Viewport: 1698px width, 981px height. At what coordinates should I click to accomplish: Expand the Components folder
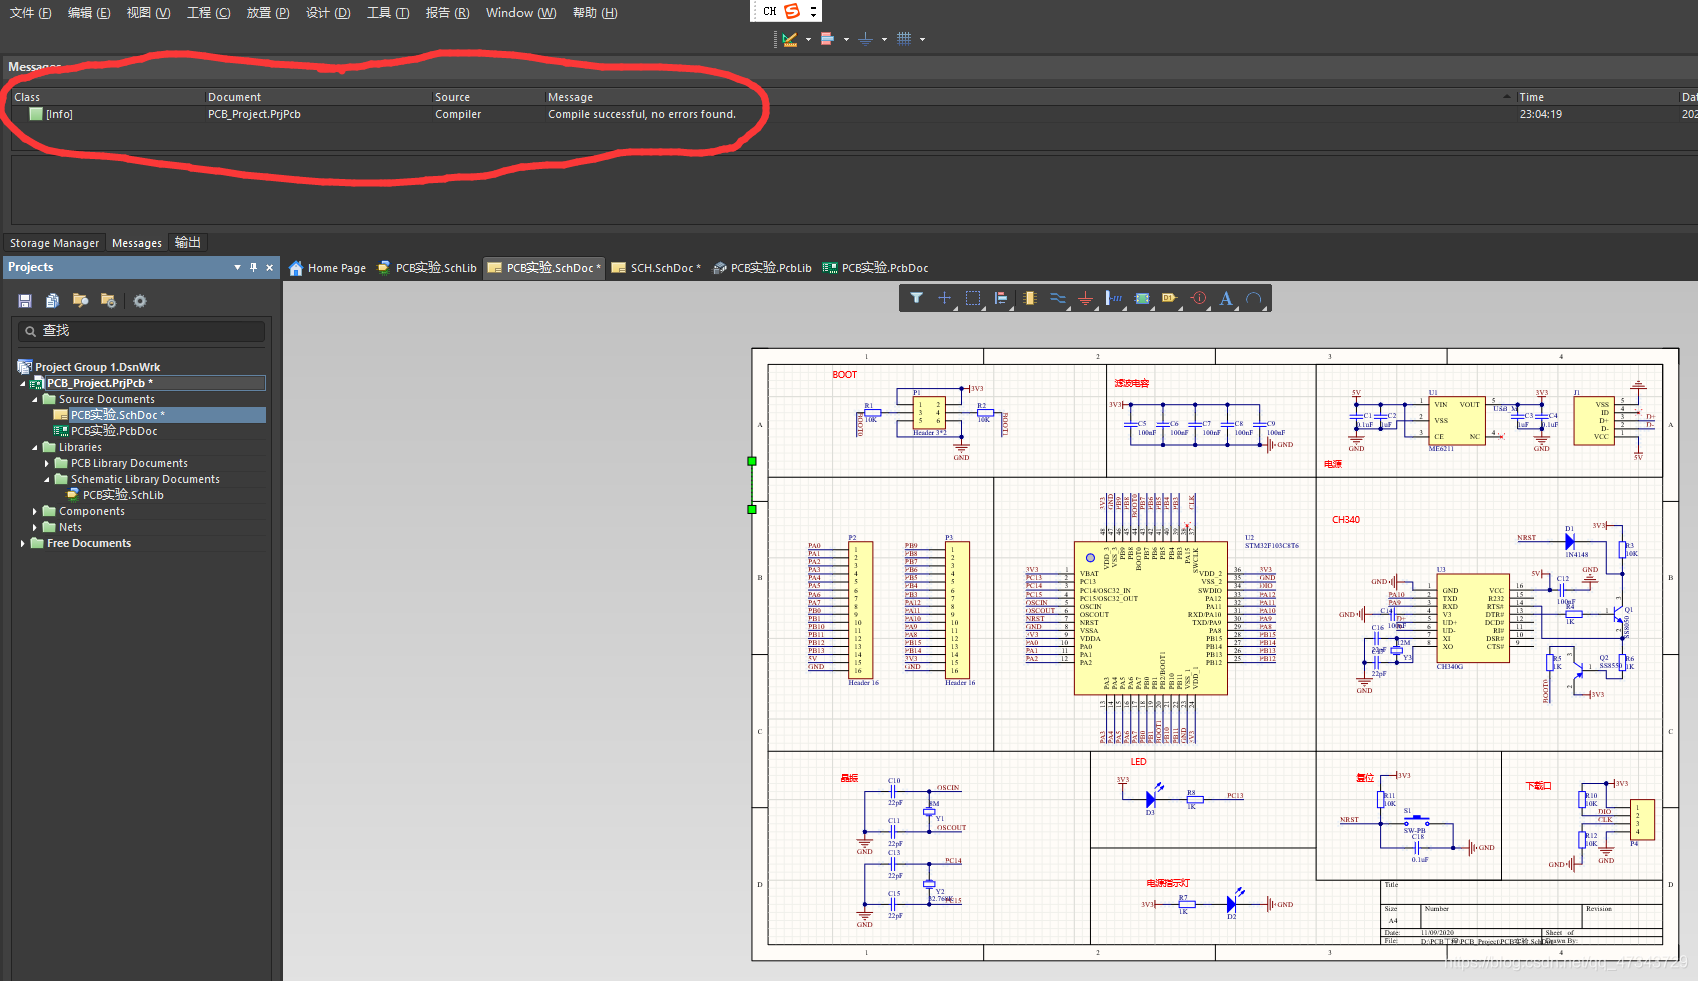35,511
